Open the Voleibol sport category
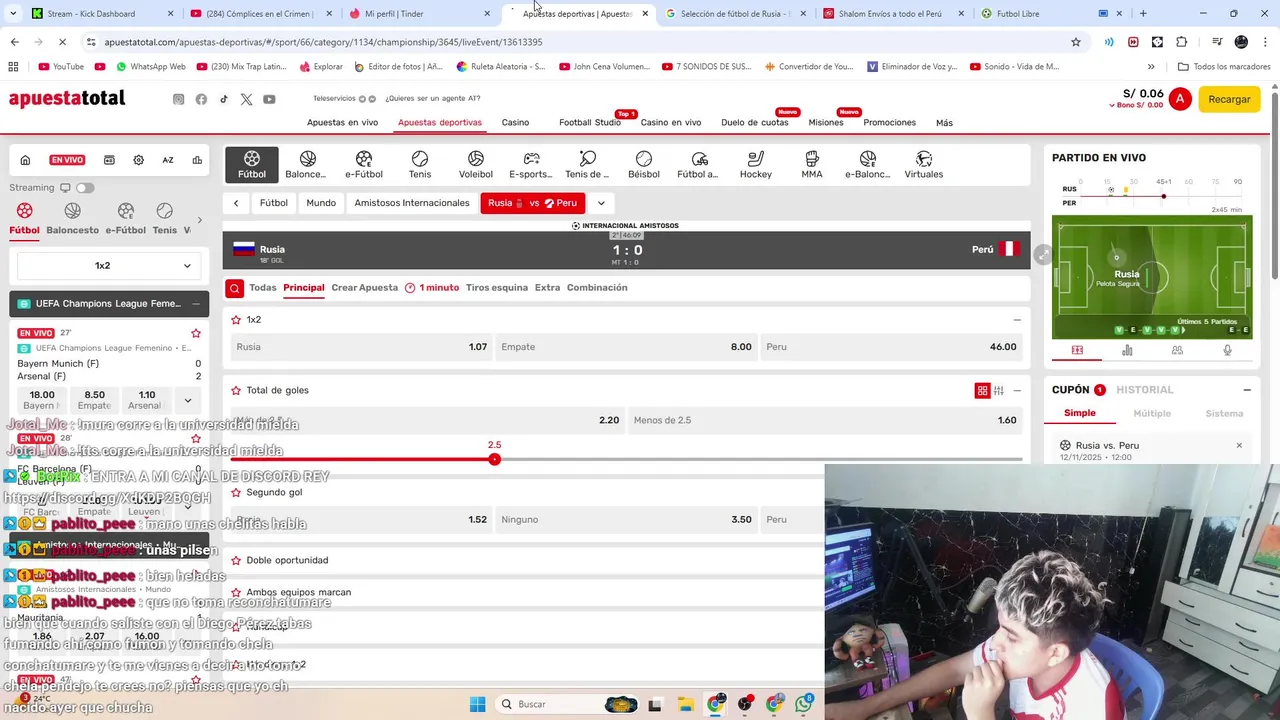This screenshot has height=720, width=1280. pos(476,165)
